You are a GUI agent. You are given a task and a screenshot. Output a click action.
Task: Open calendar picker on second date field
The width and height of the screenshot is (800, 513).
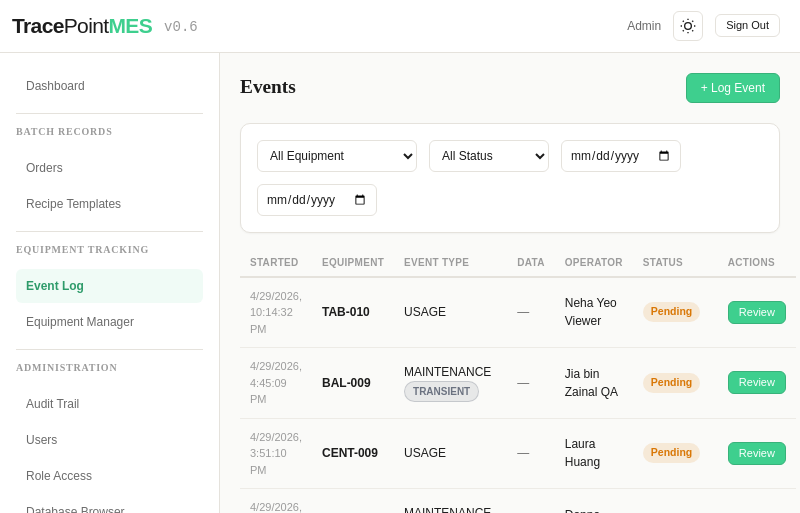coord(360,200)
